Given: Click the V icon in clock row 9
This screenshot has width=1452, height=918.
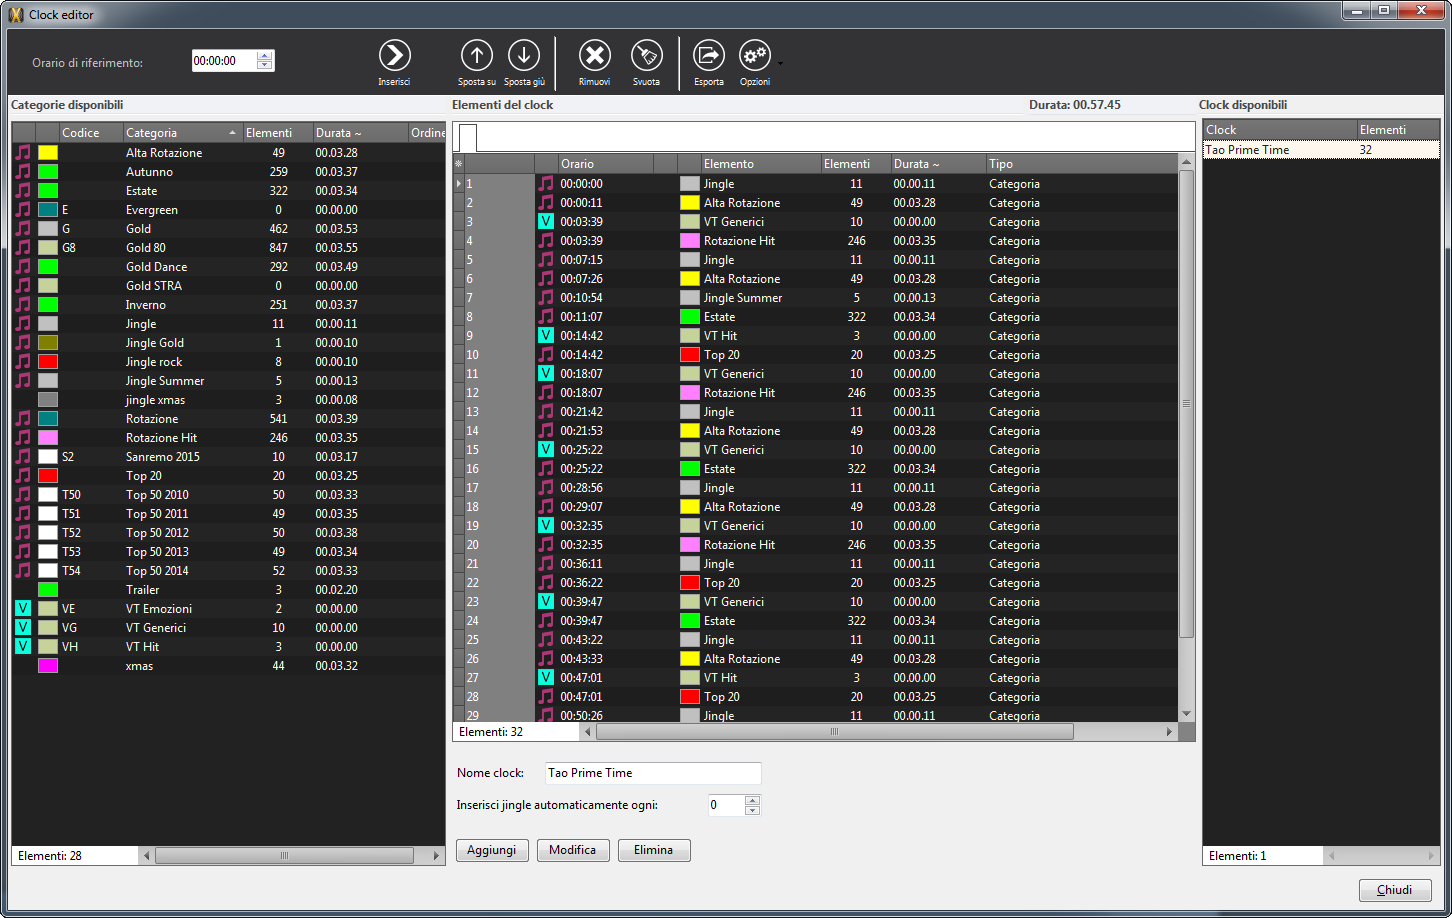Looking at the screenshot, I should tap(545, 336).
